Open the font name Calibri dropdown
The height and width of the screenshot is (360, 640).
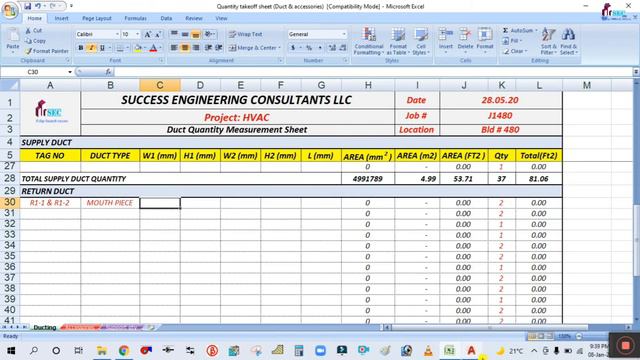[x=117, y=34]
